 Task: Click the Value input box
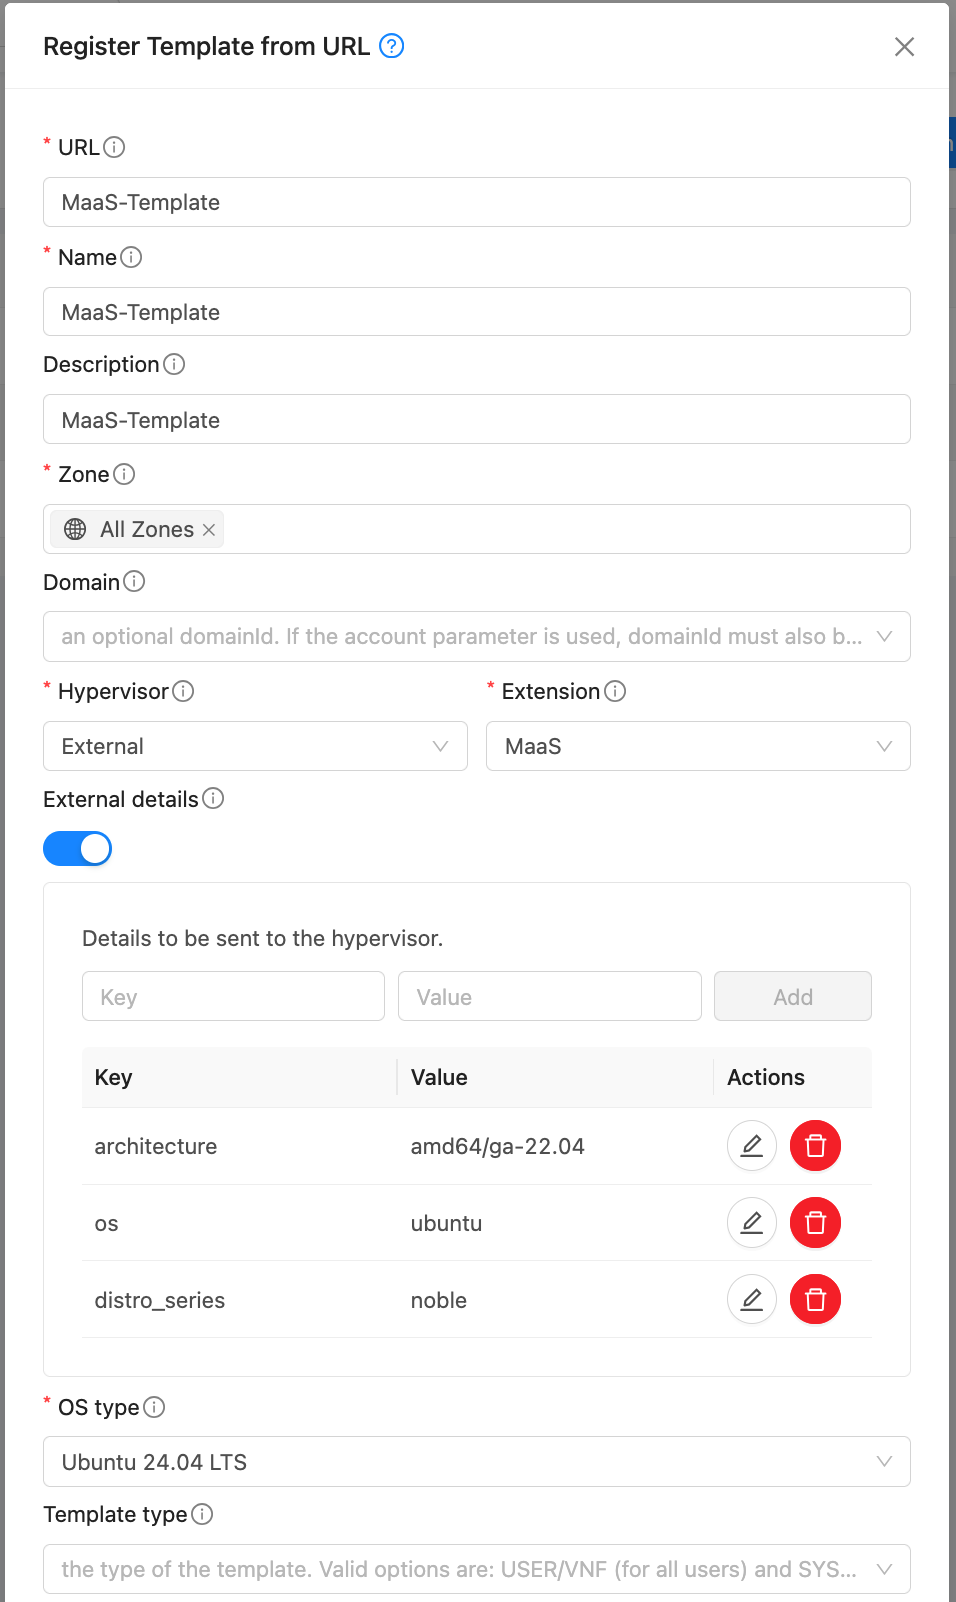pos(550,996)
